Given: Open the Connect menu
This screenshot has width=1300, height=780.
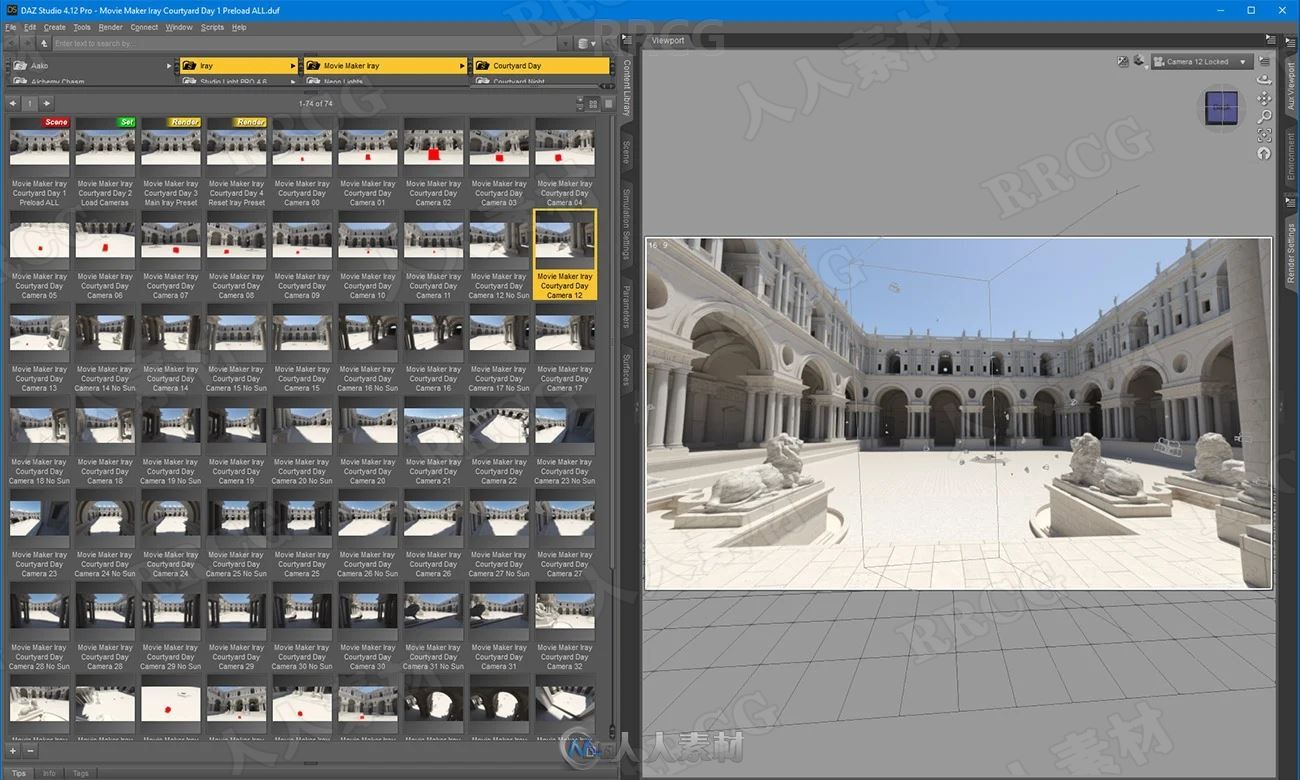Looking at the screenshot, I should [144, 27].
